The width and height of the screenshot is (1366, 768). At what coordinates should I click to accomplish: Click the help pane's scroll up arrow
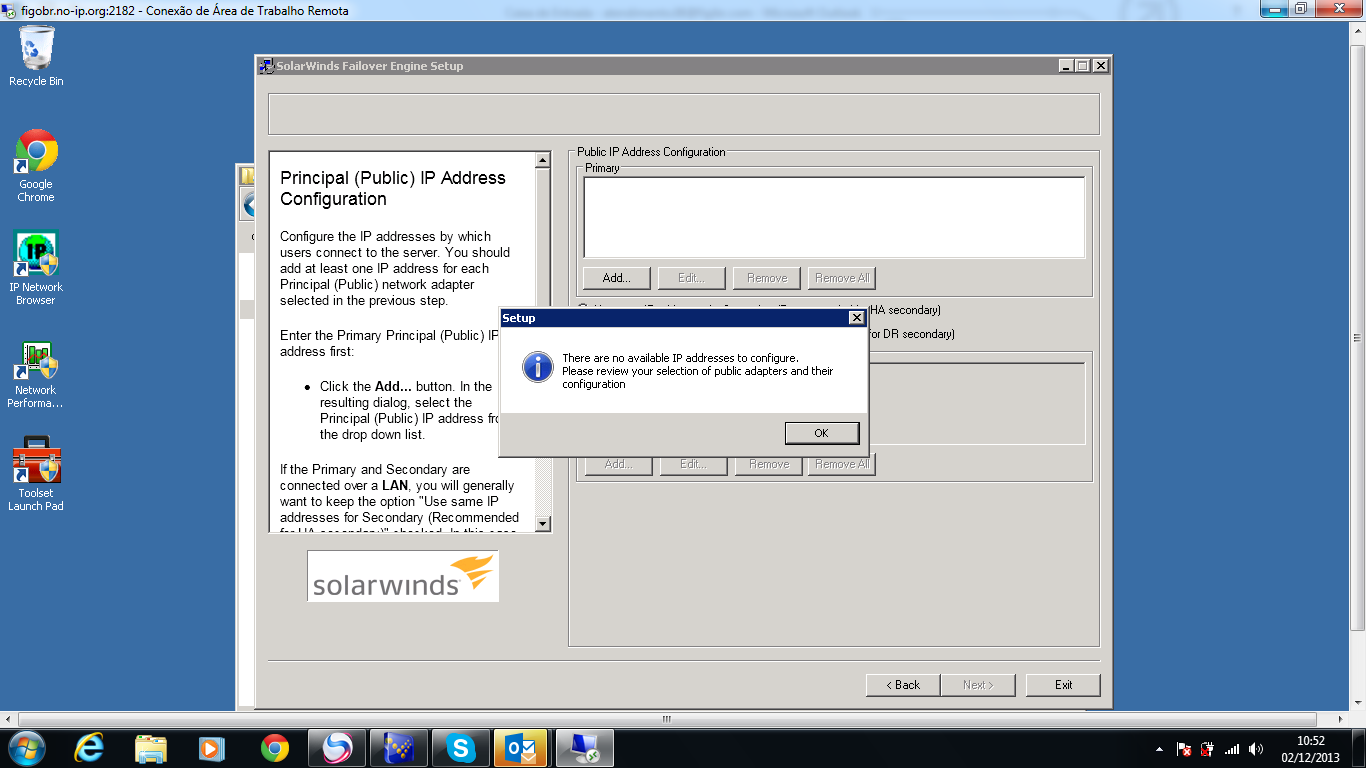(543, 160)
